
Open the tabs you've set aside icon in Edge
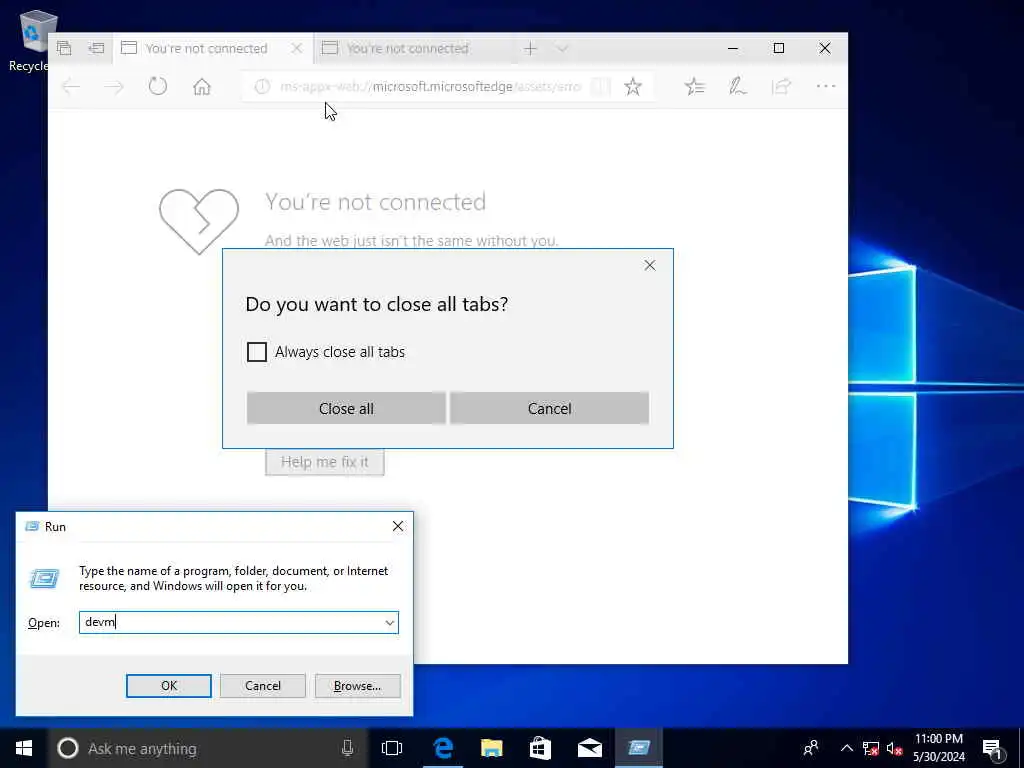coord(64,48)
